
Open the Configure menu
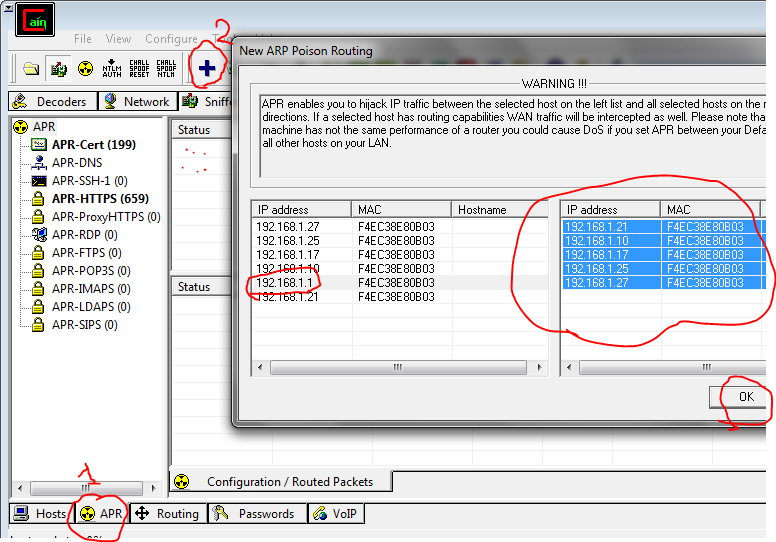pyautogui.click(x=171, y=39)
